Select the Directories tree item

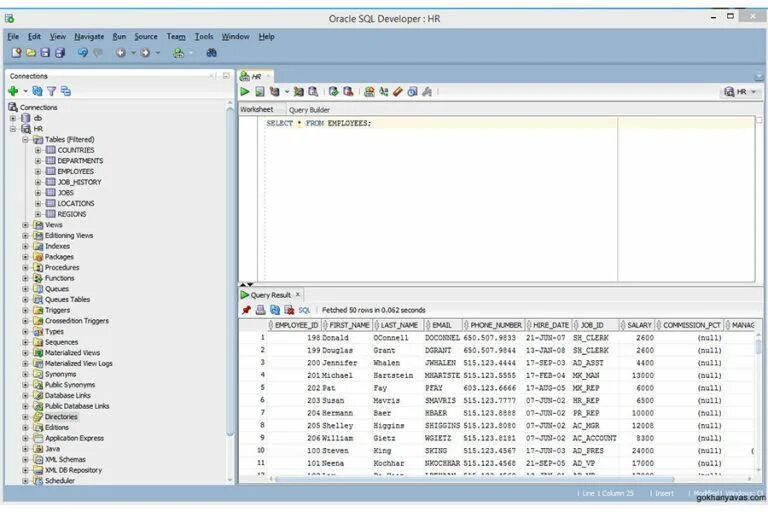tap(61, 417)
